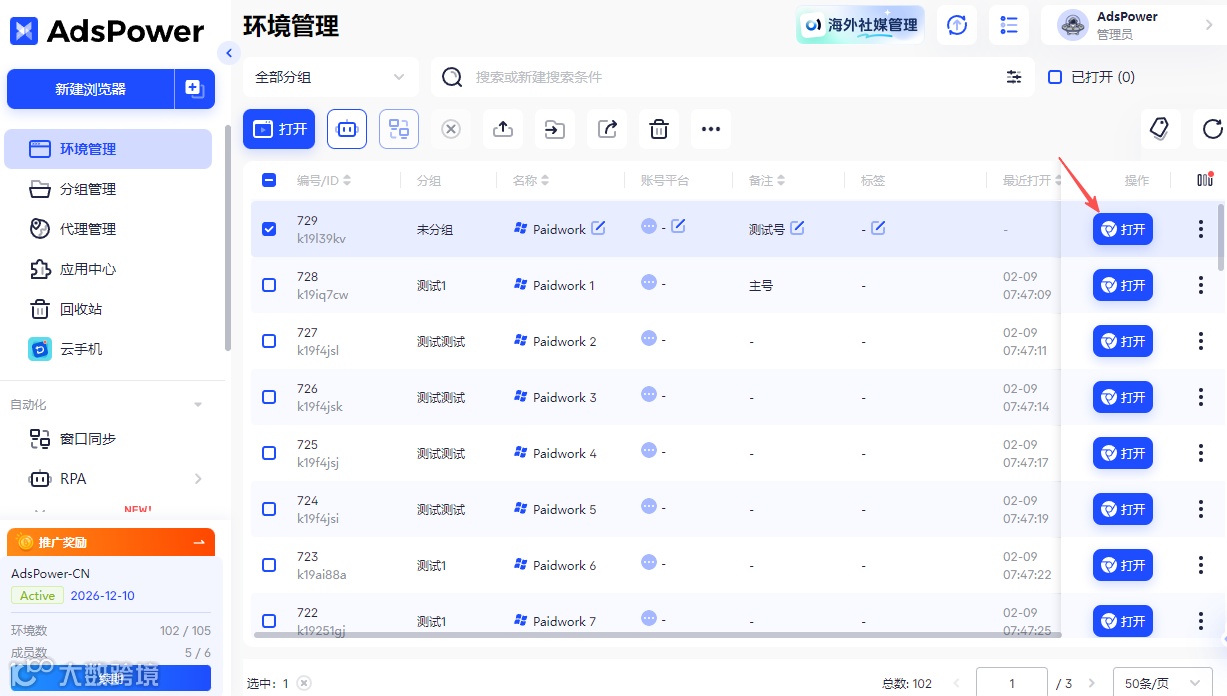Screen dimensions: 1227x696
Task: Open the browser for profile 727
Action: tap(1123, 341)
